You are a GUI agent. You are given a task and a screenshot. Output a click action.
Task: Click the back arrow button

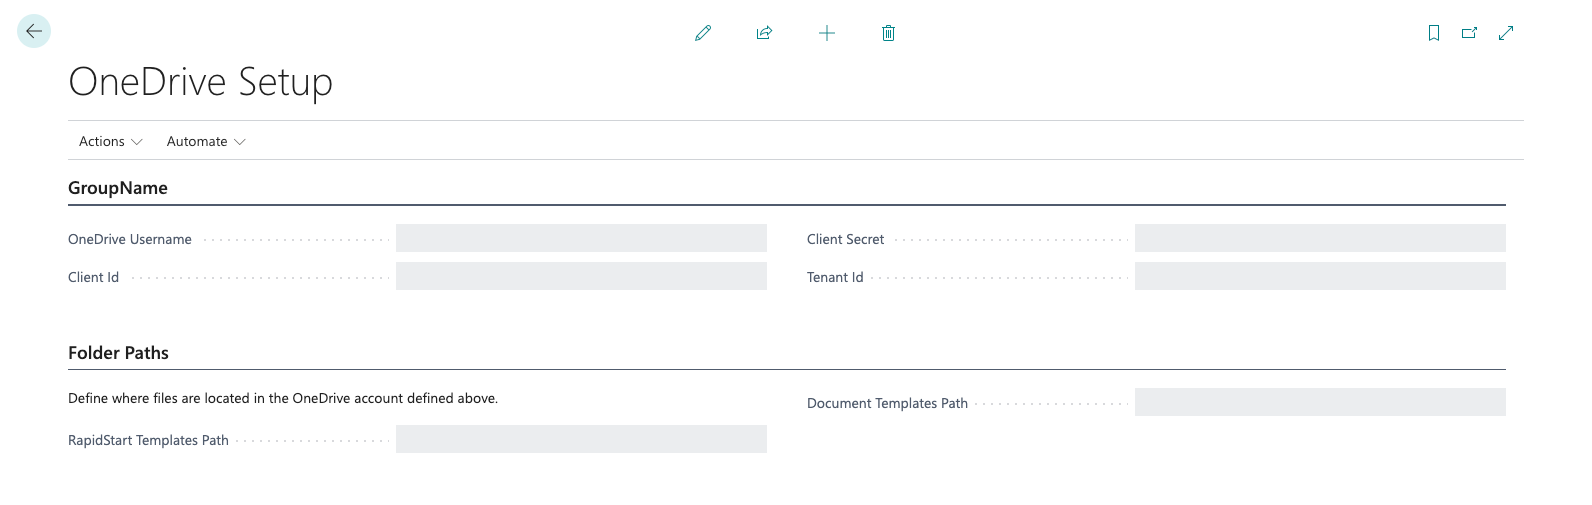point(34,32)
